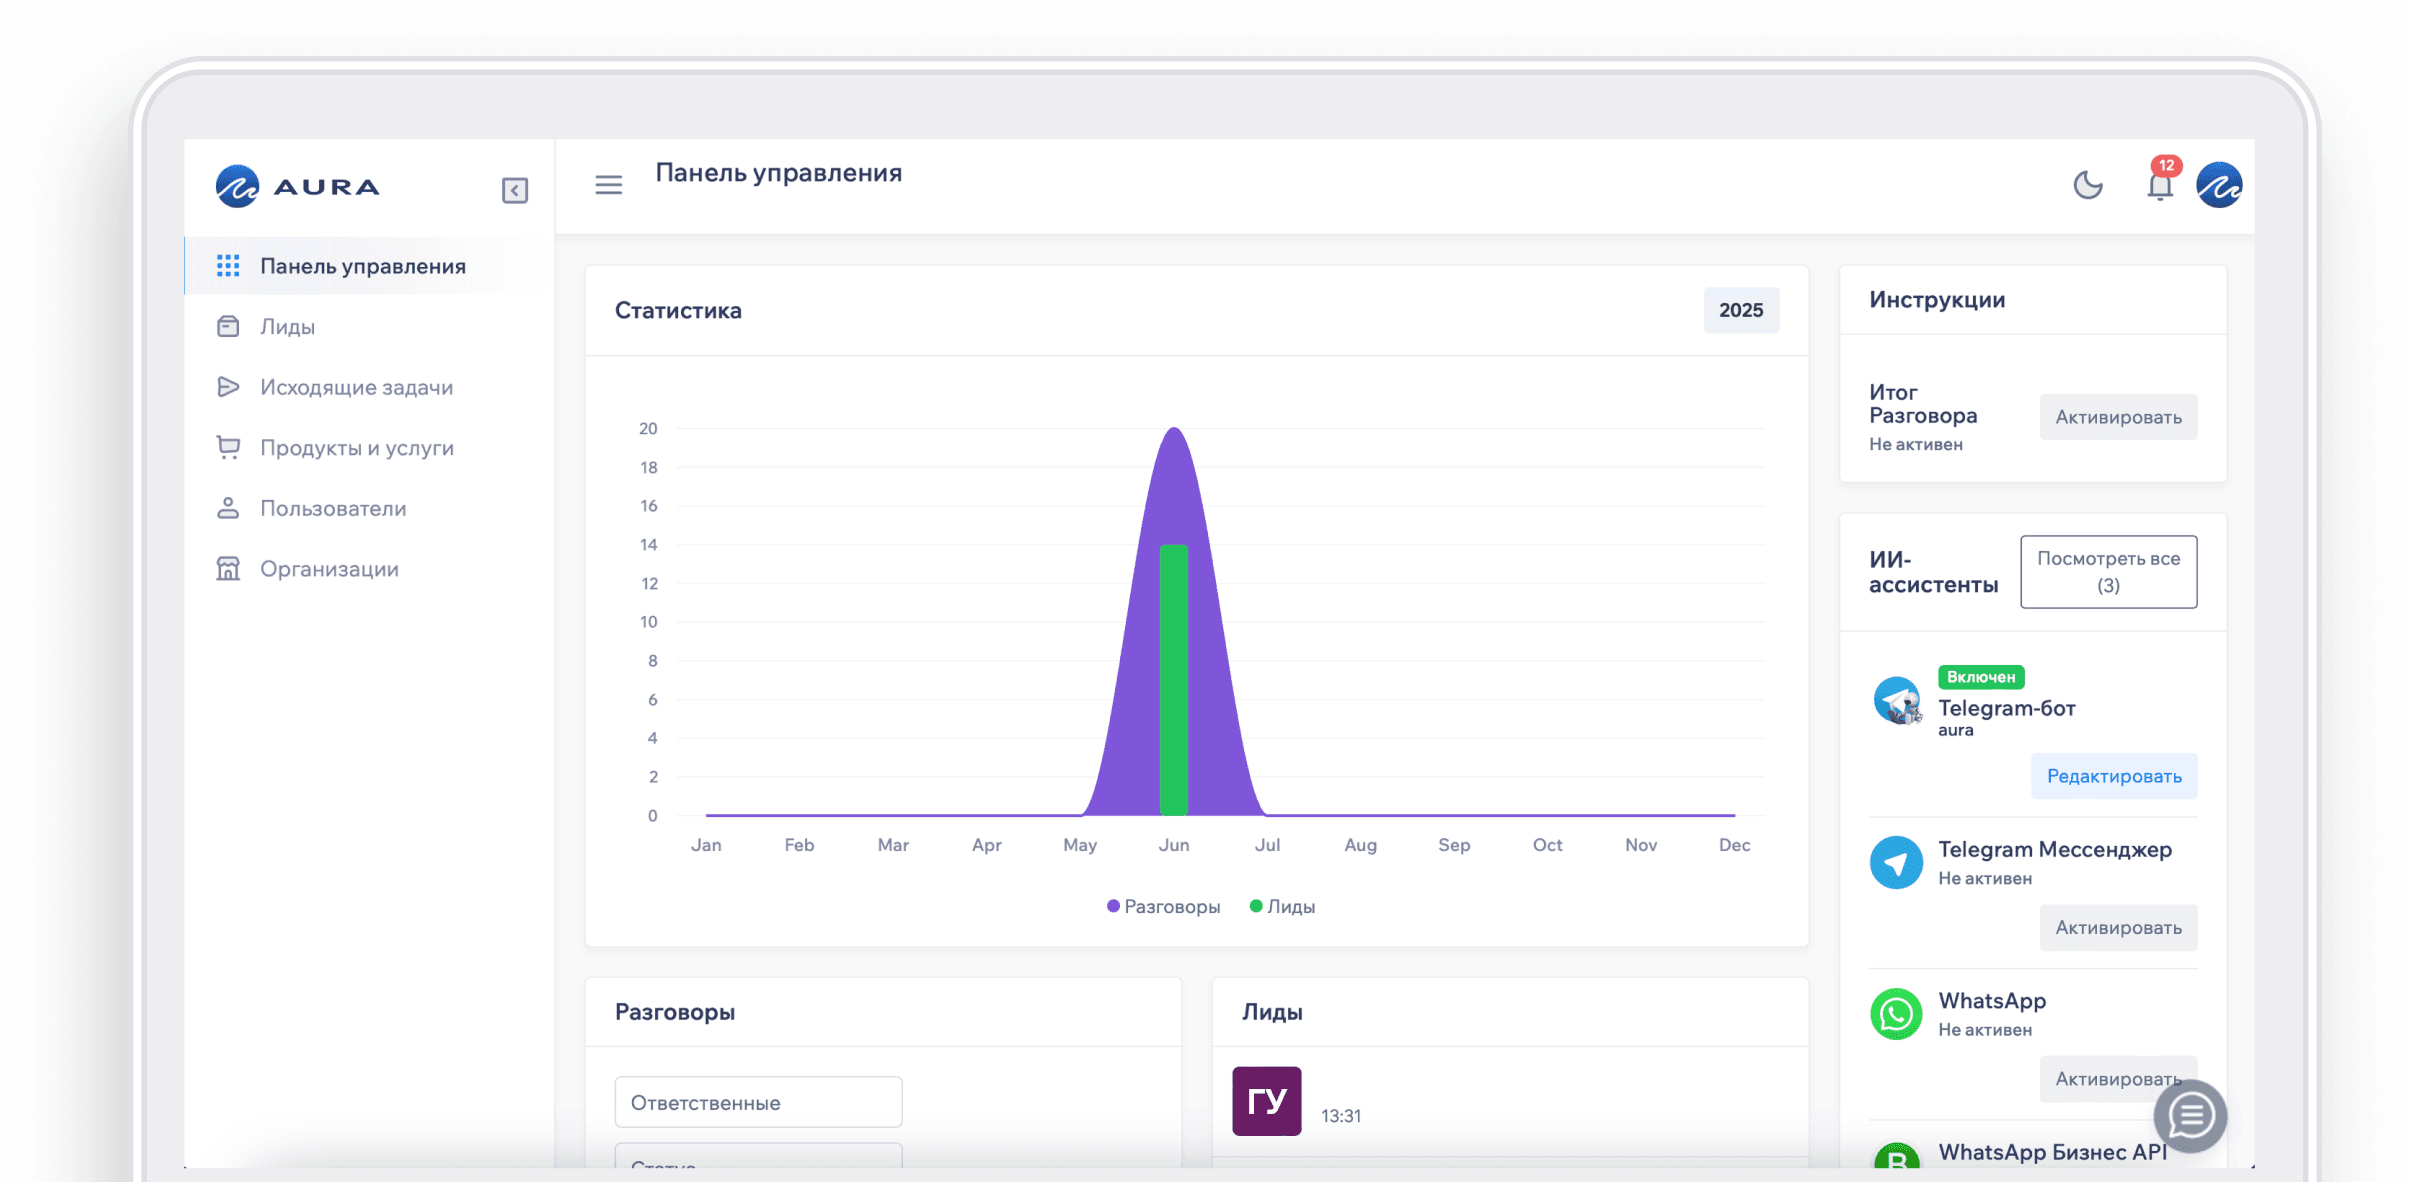Expand the Ответственные dropdown filter

(x=758, y=1102)
